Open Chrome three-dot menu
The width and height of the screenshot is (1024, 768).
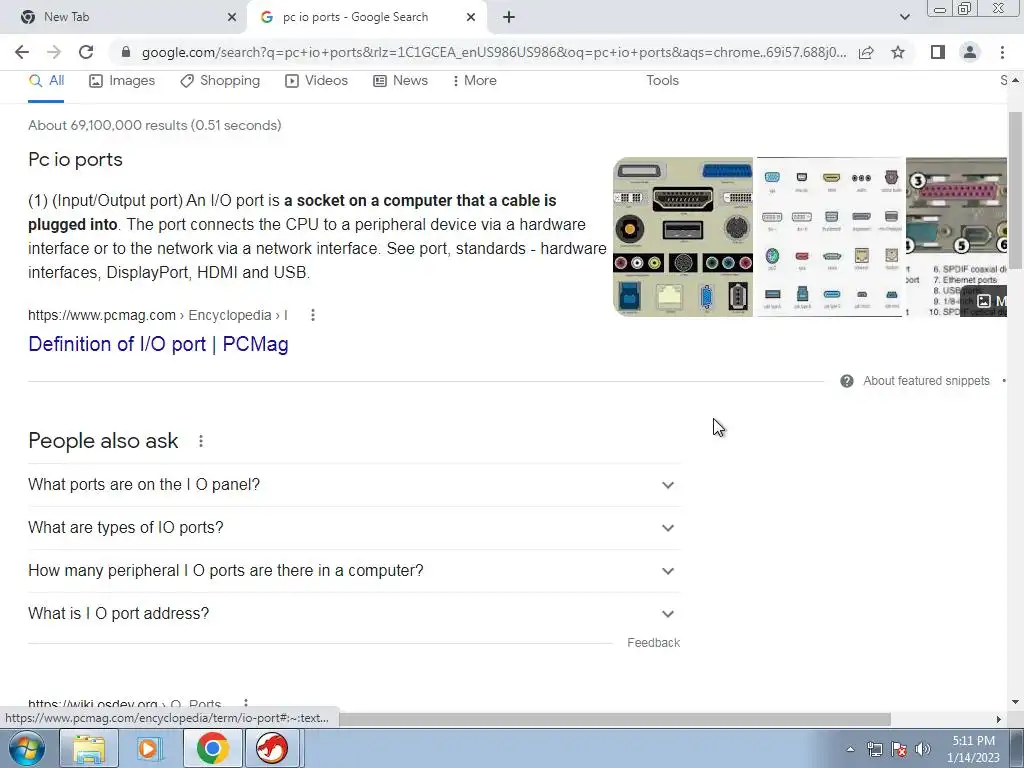click(x=1002, y=52)
